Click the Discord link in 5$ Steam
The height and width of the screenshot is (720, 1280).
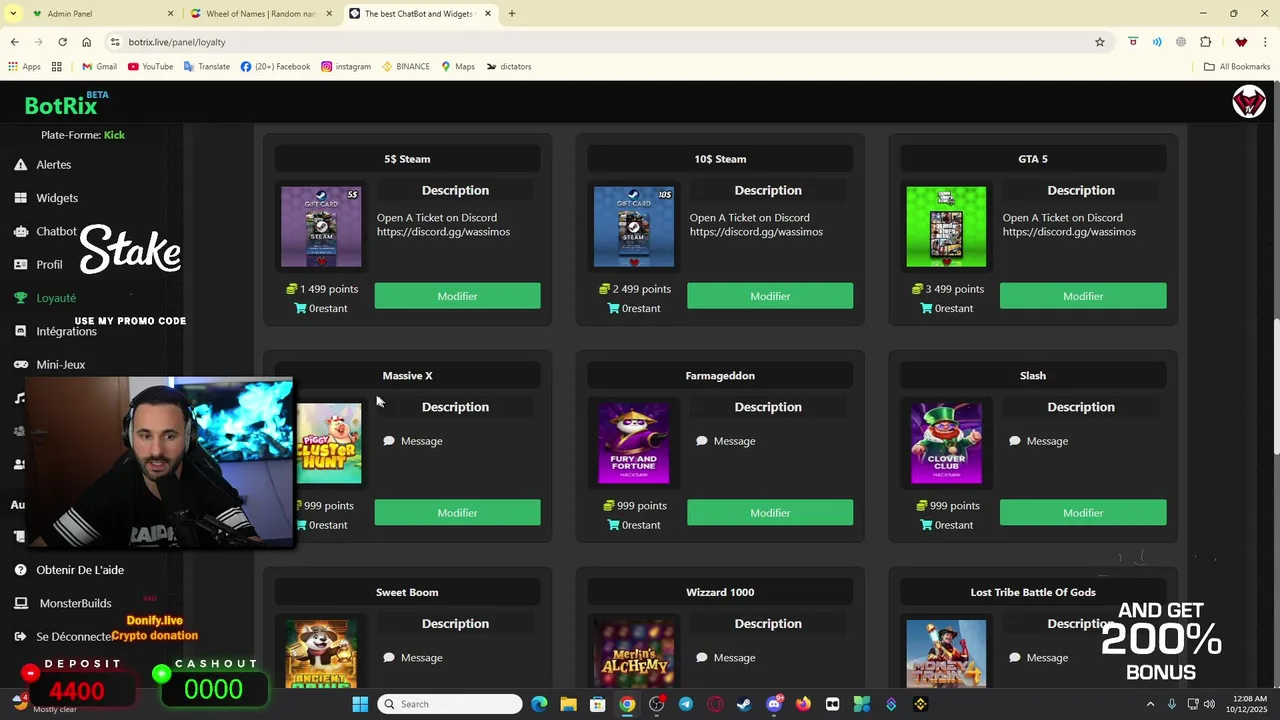click(x=443, y=232)
